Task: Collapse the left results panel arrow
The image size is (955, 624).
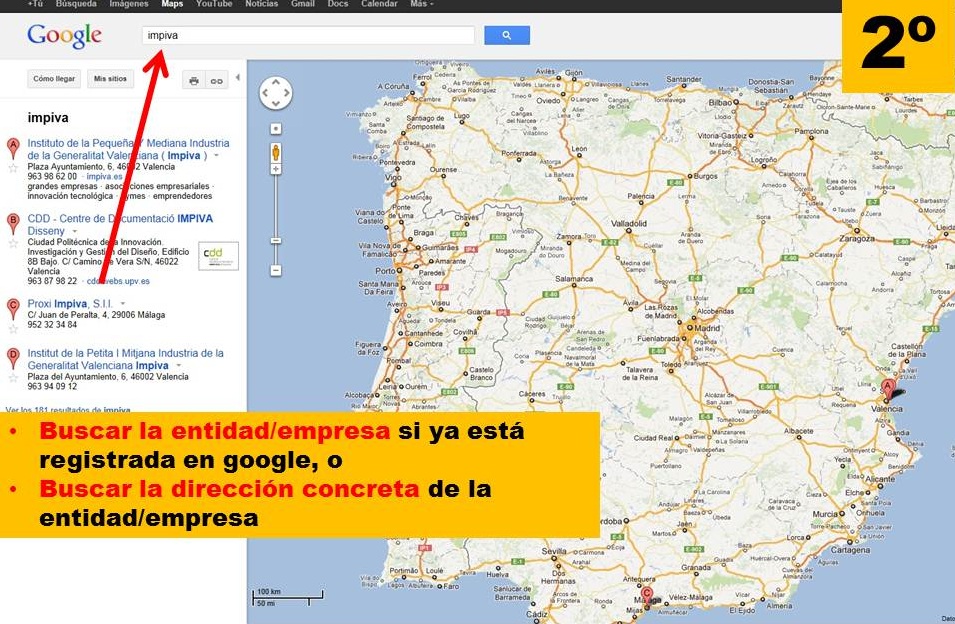Action: coord(238,78)
